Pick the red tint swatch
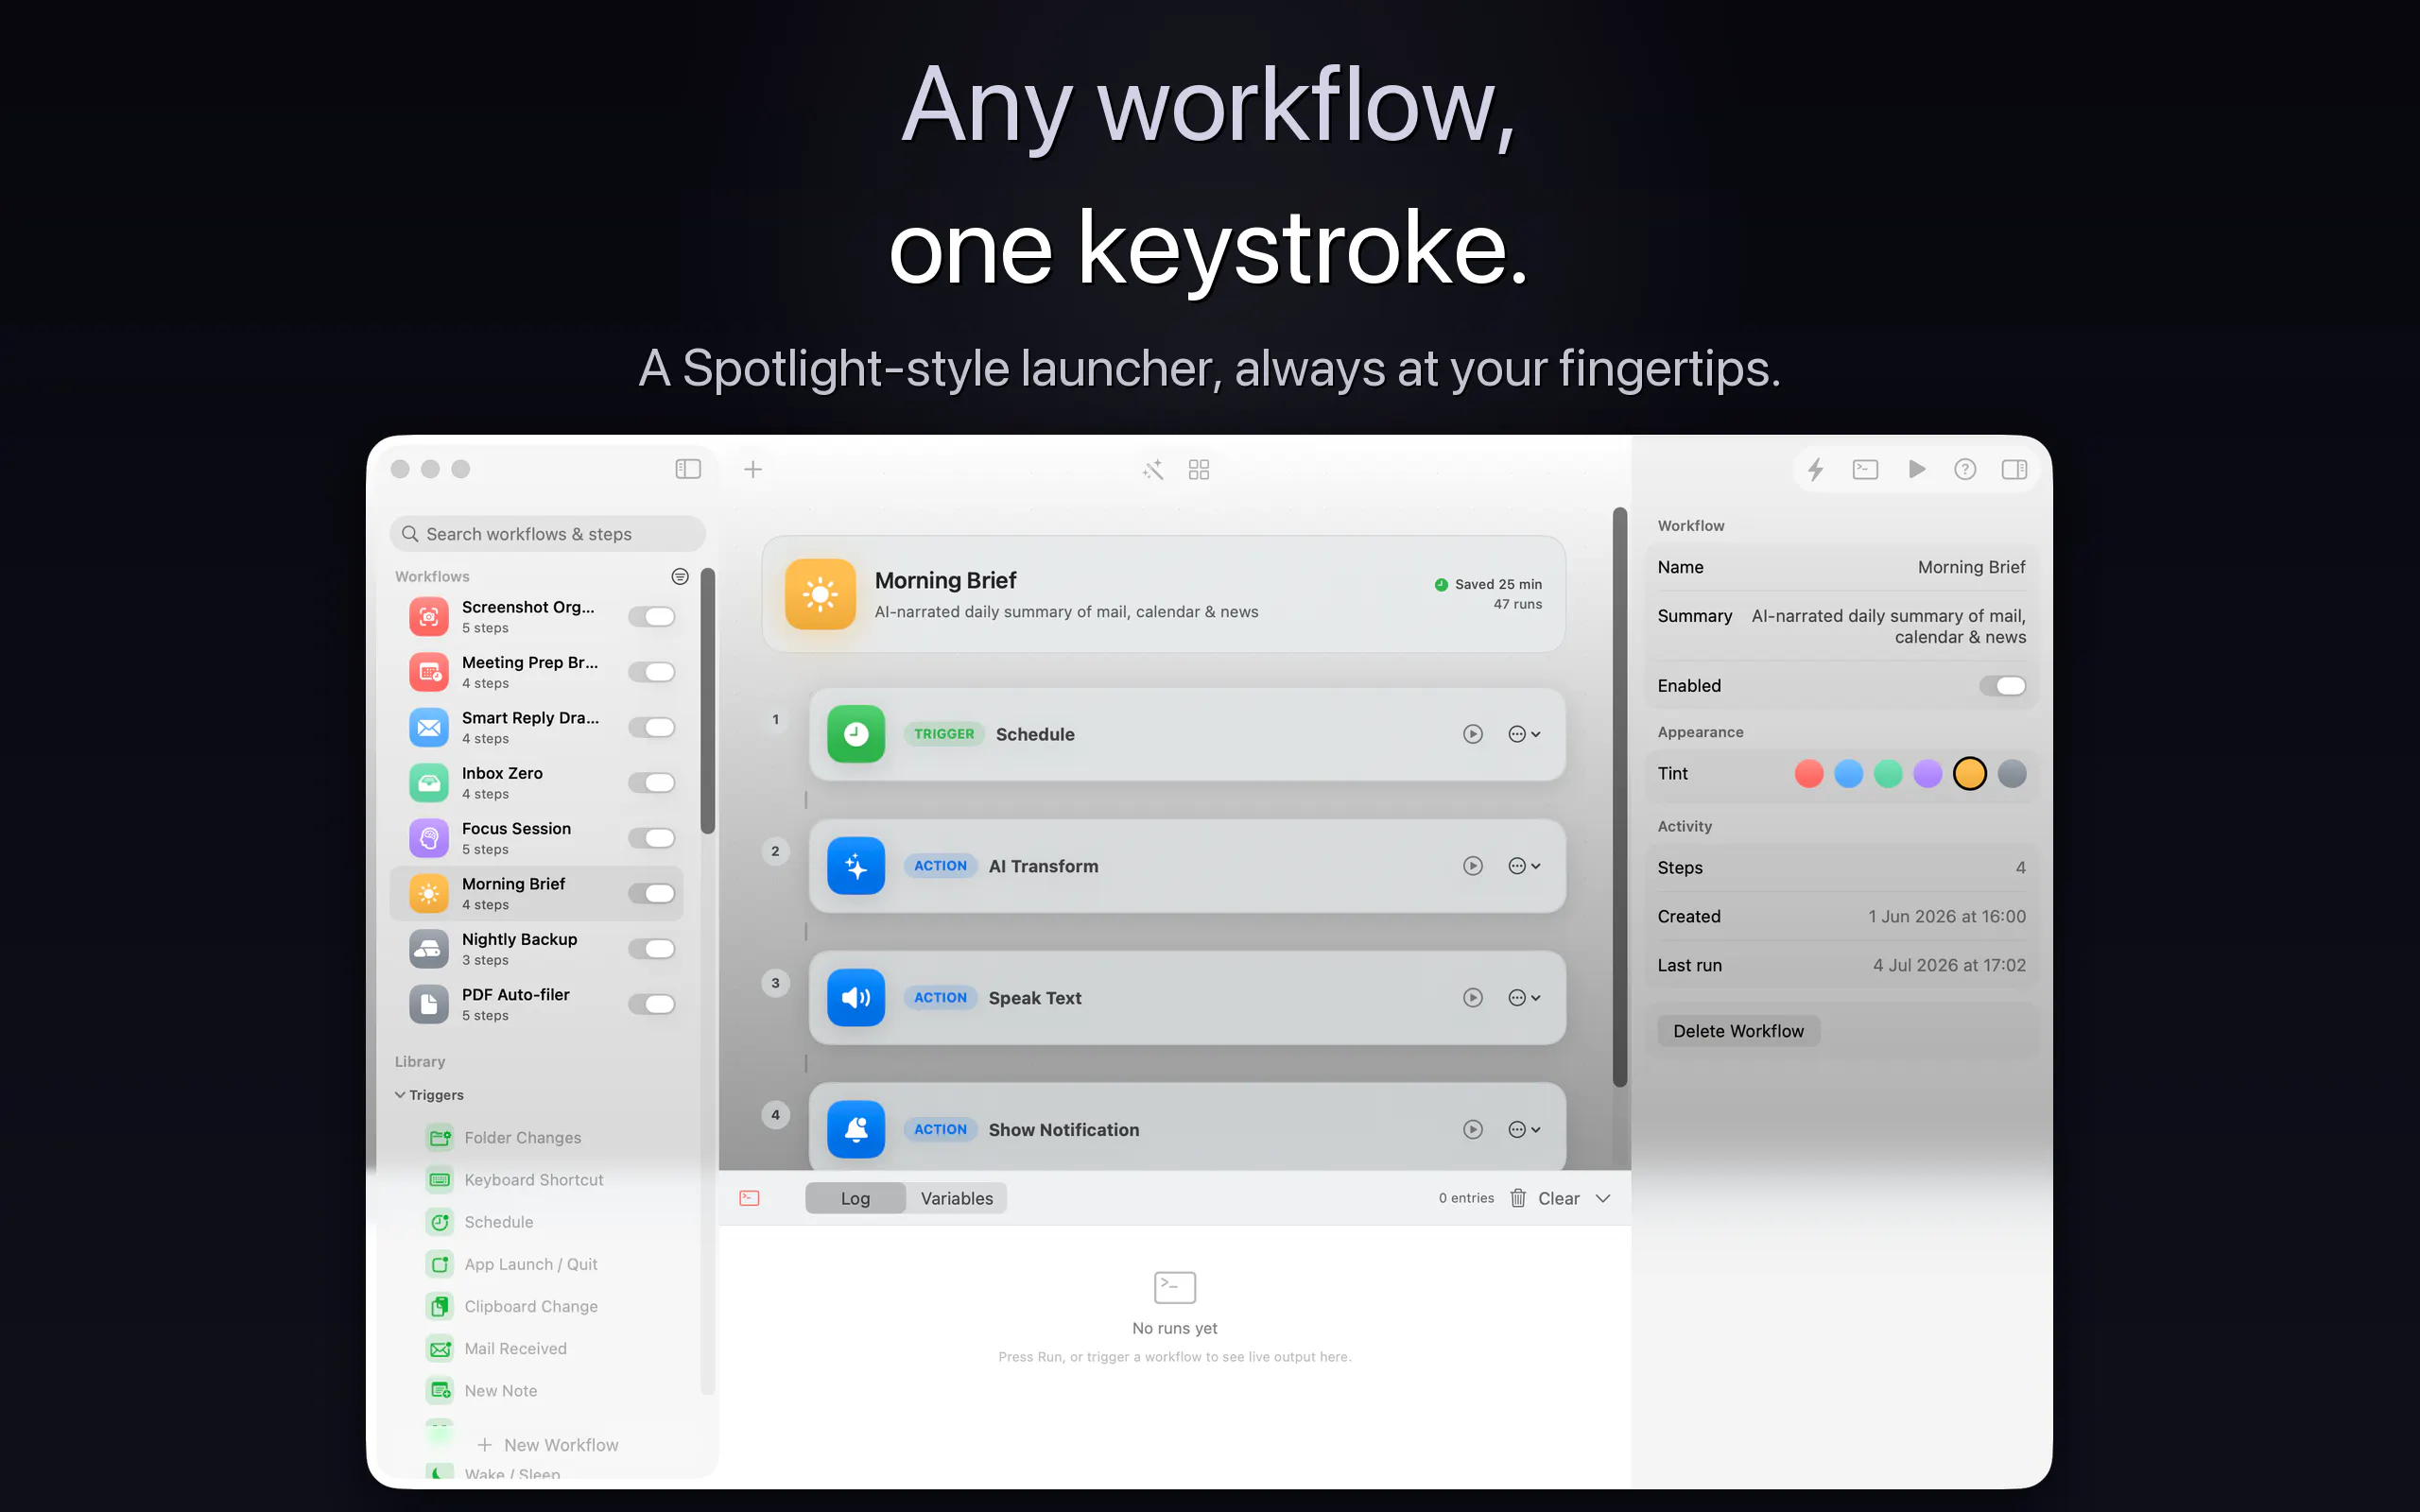The height and width of the screenshot is (1512, 2420). (1809, 773)
